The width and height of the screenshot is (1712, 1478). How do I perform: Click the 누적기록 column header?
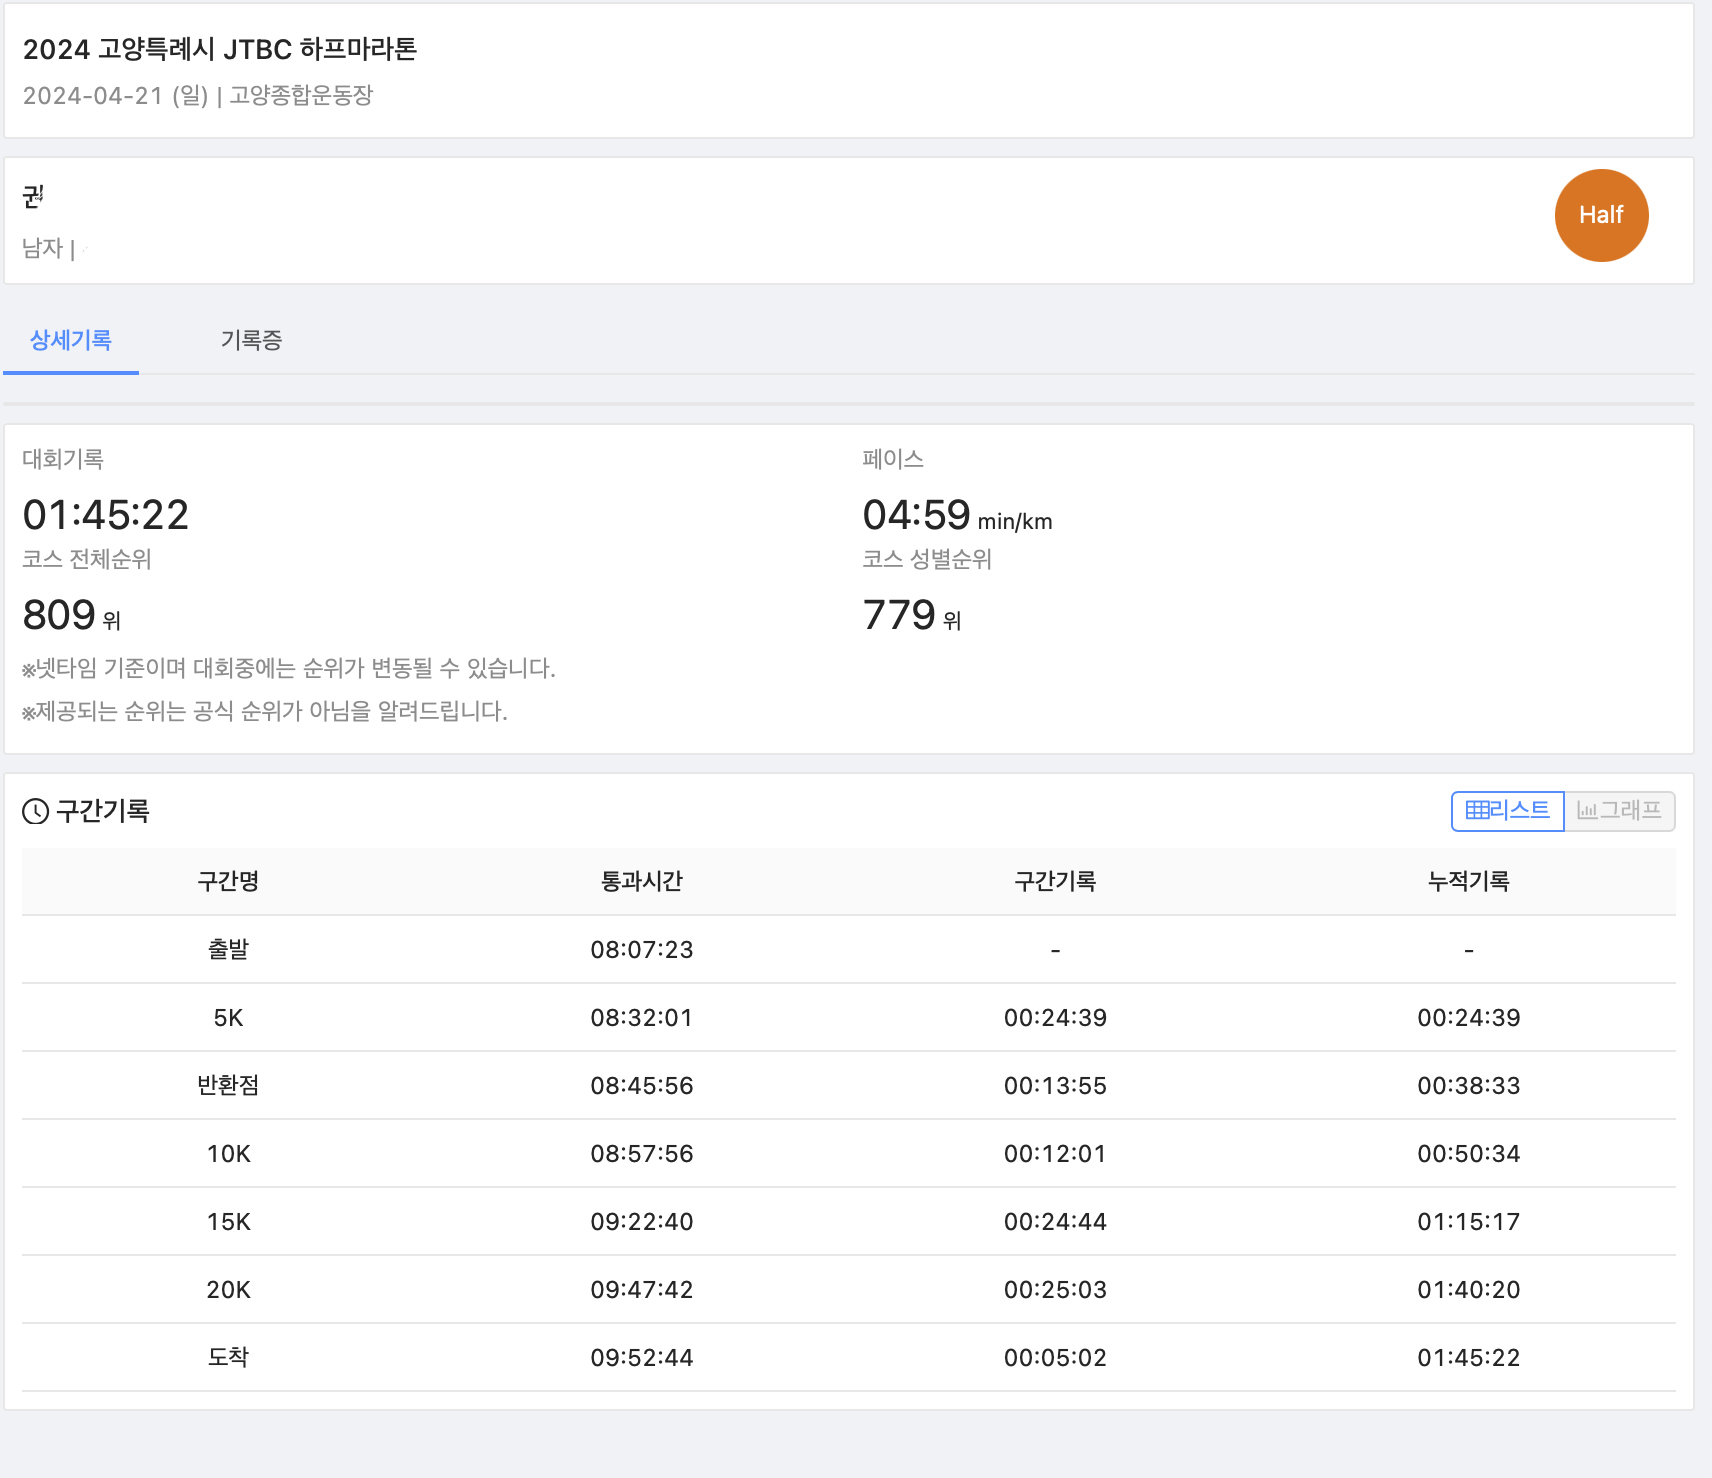click(x=1468, y=881)
